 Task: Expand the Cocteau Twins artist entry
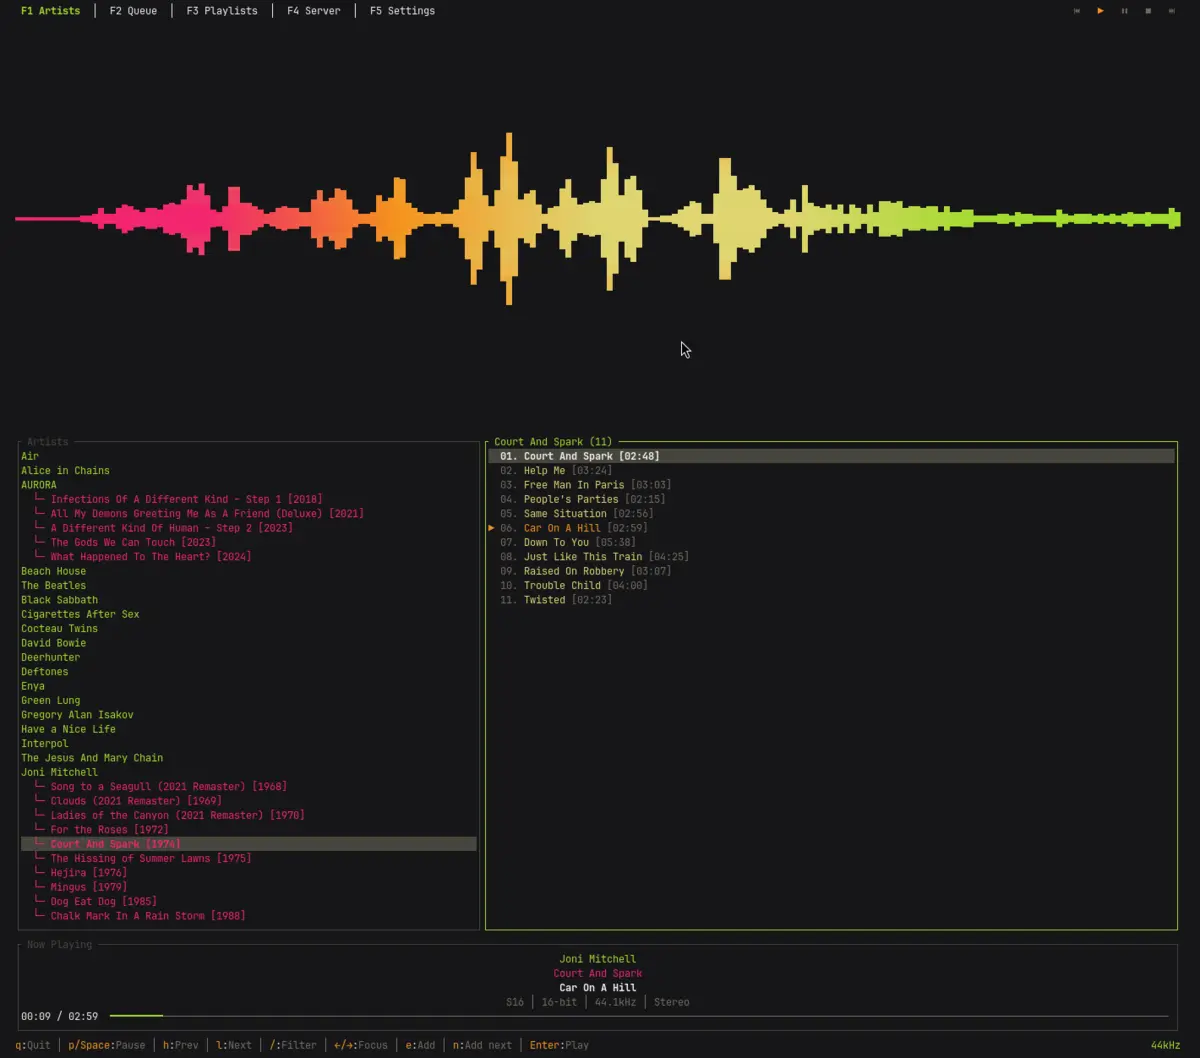59,629
